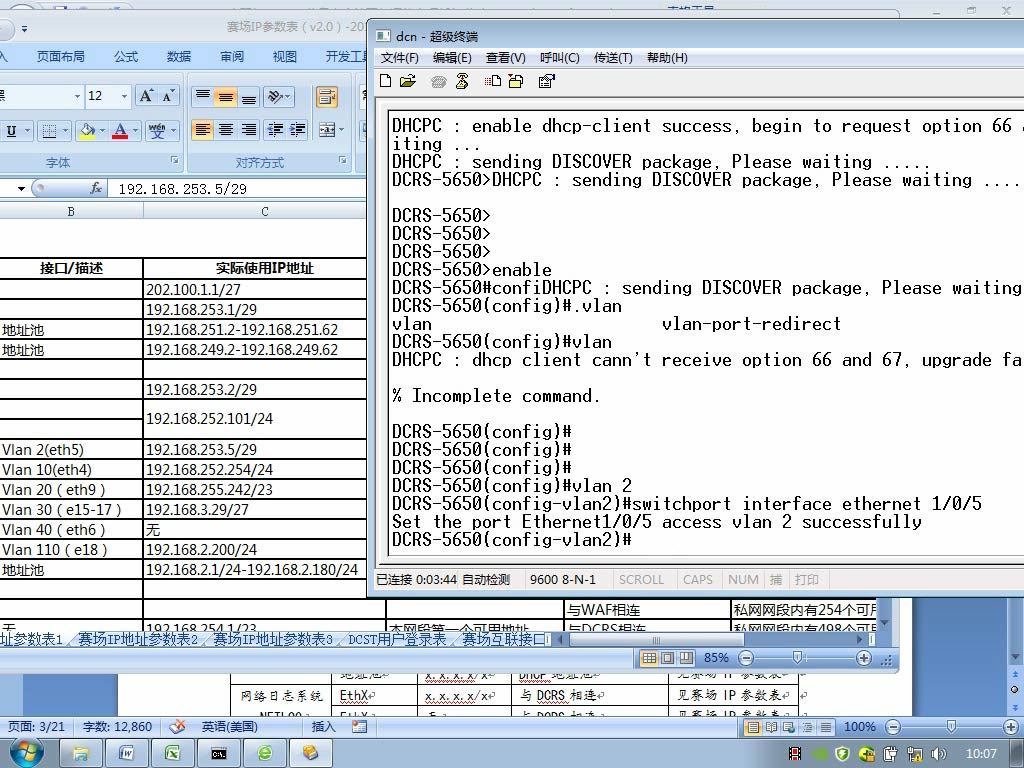This screenshot has height=768, width=1024.
Task: Toggle Excel Wrap Text button
Action: click(327, 97)
